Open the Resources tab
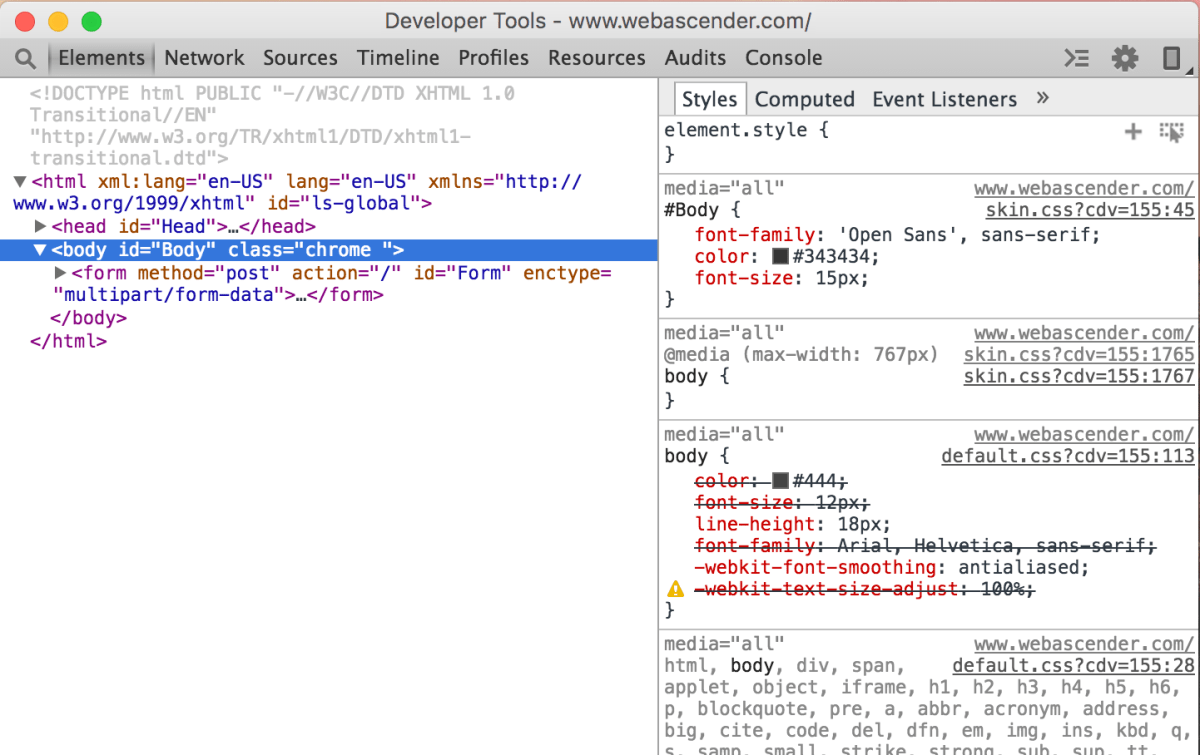The width and height of the screenshot is (1200, 755). 597,58
